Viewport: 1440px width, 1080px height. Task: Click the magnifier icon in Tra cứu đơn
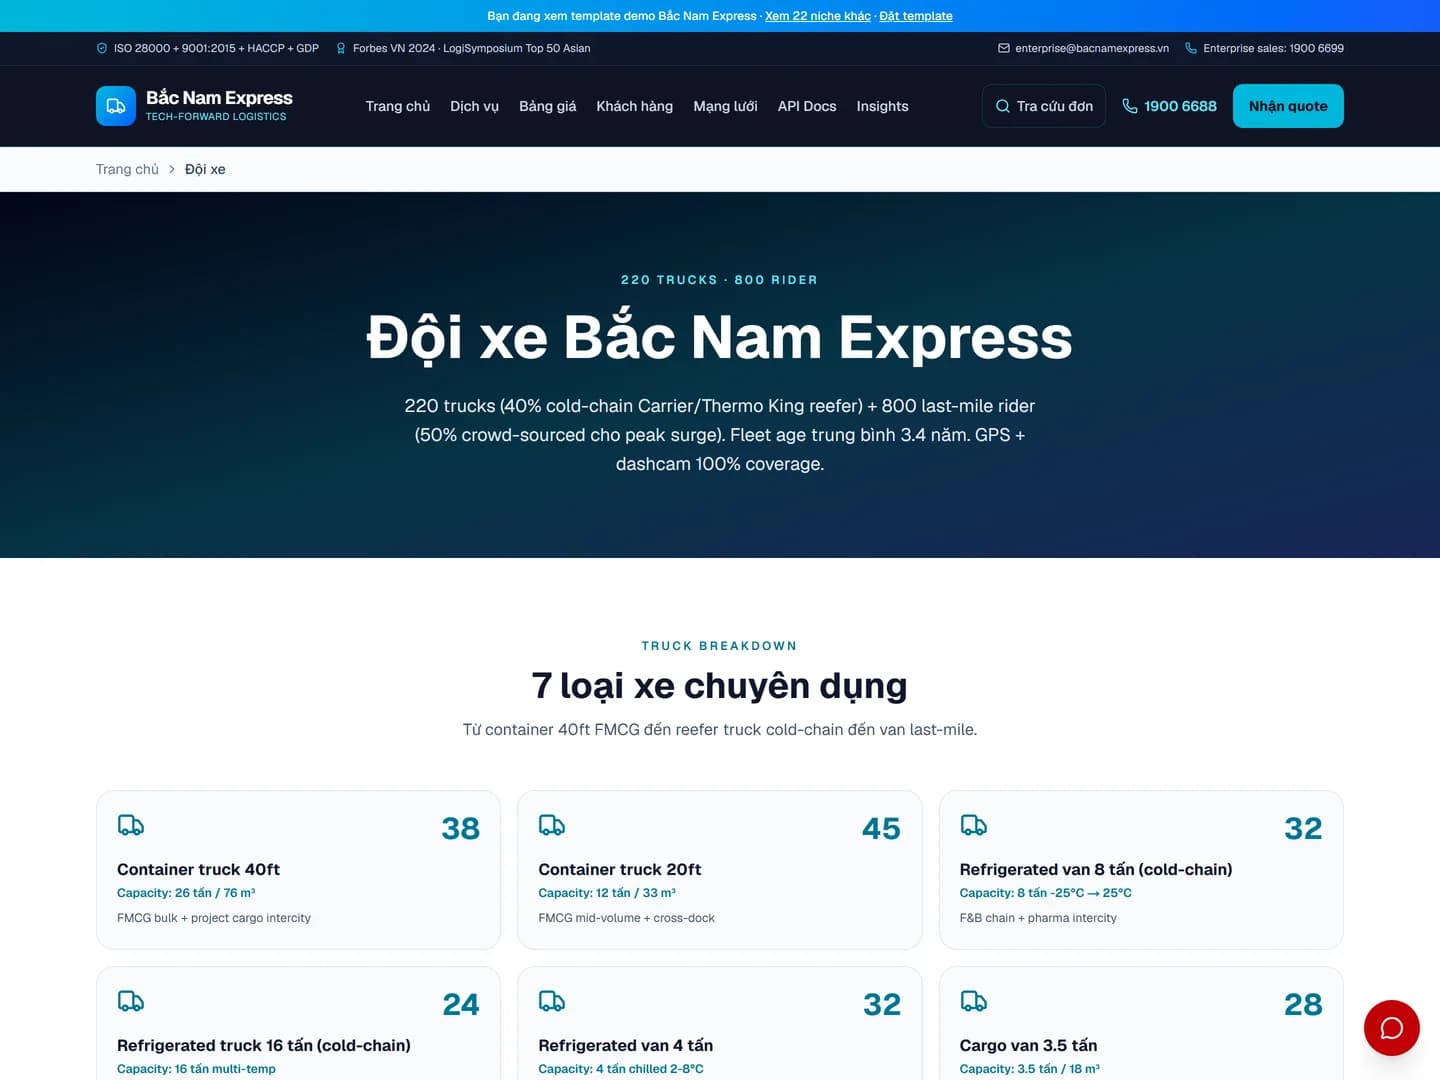pyautogui.click(x=1002, y=106)
